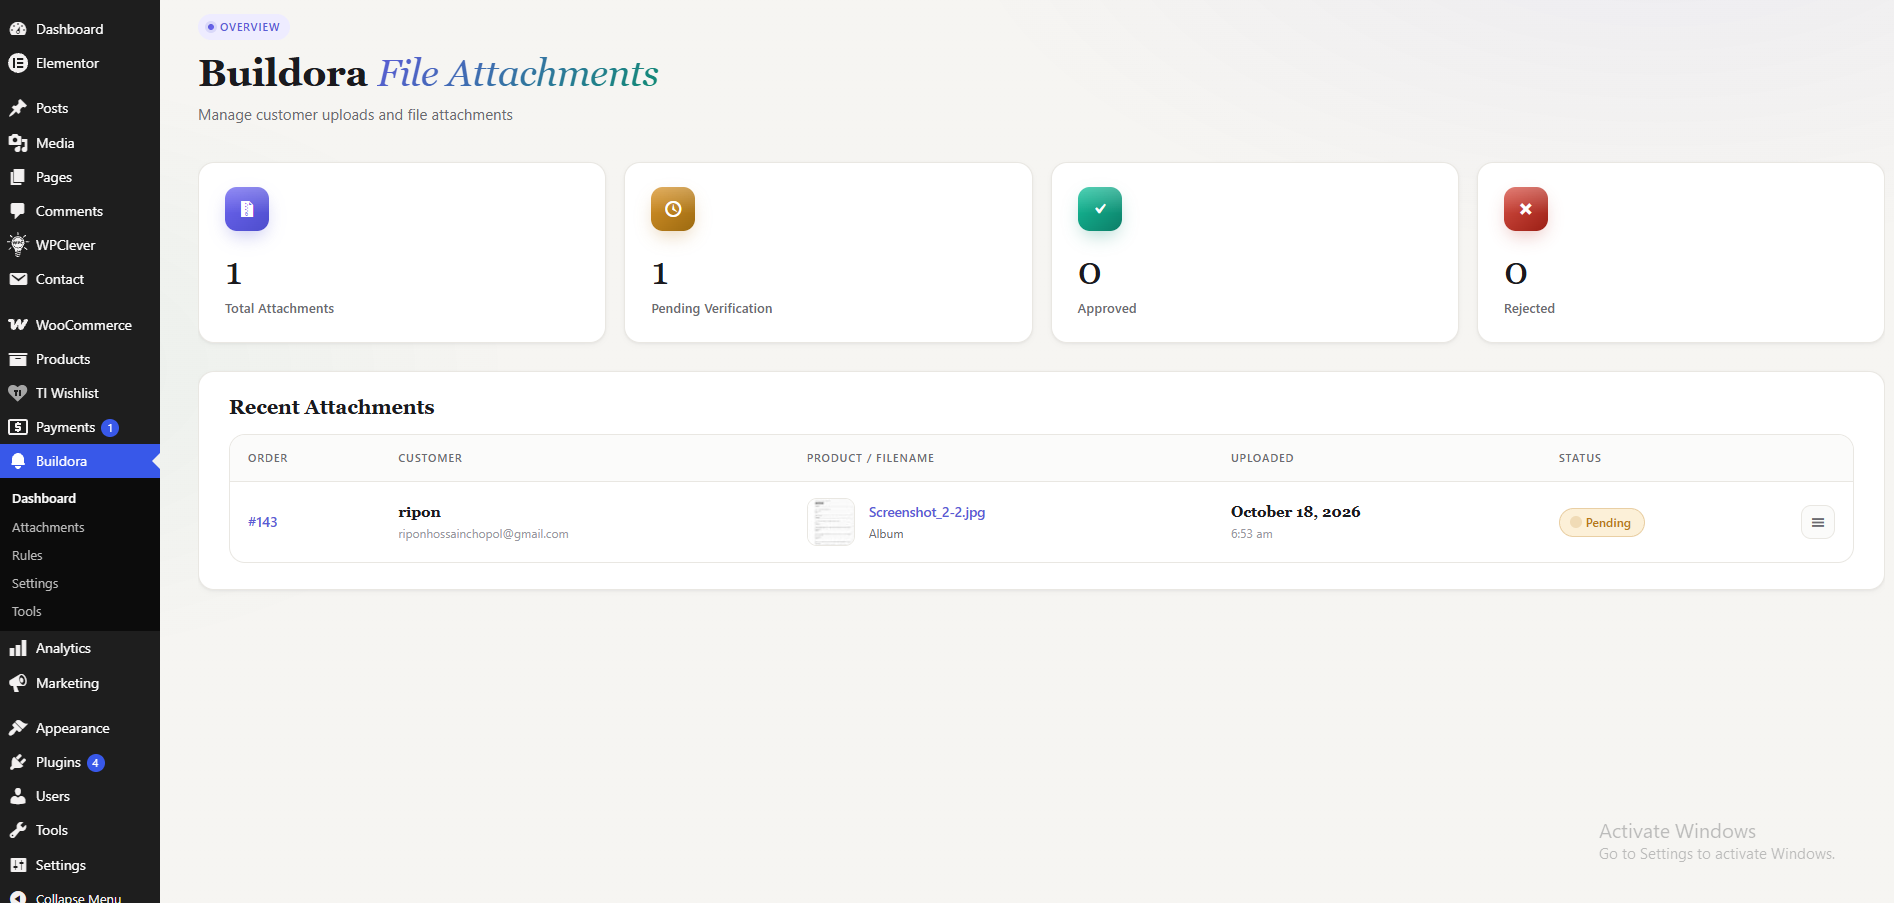Image resolution: width=1894 pixels, height=903 pixels.
Task: Open the row actions menu for order #143
Action: pos(1818,522)
